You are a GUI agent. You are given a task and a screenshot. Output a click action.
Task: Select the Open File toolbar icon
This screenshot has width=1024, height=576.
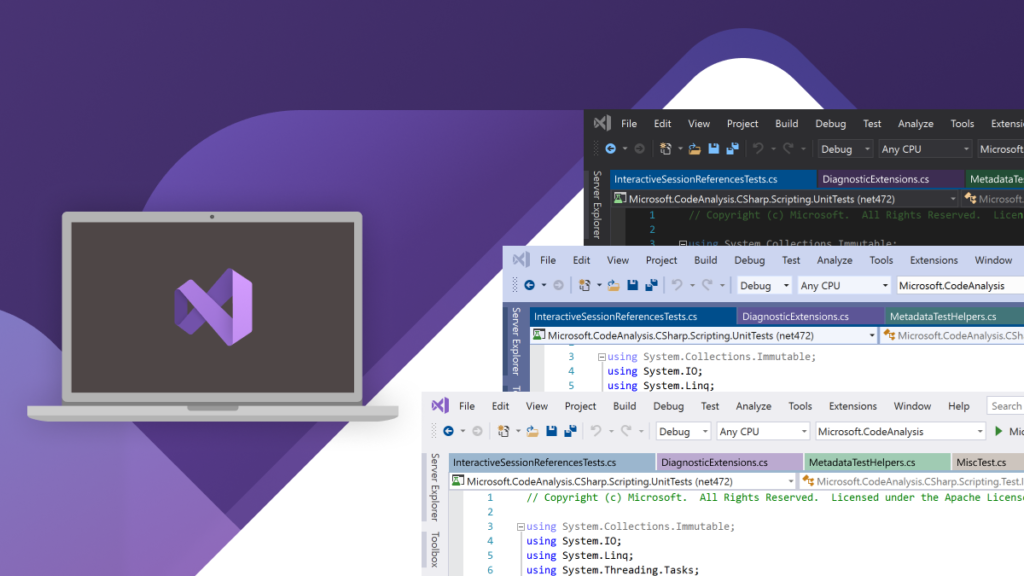click(x=533, y=430)
